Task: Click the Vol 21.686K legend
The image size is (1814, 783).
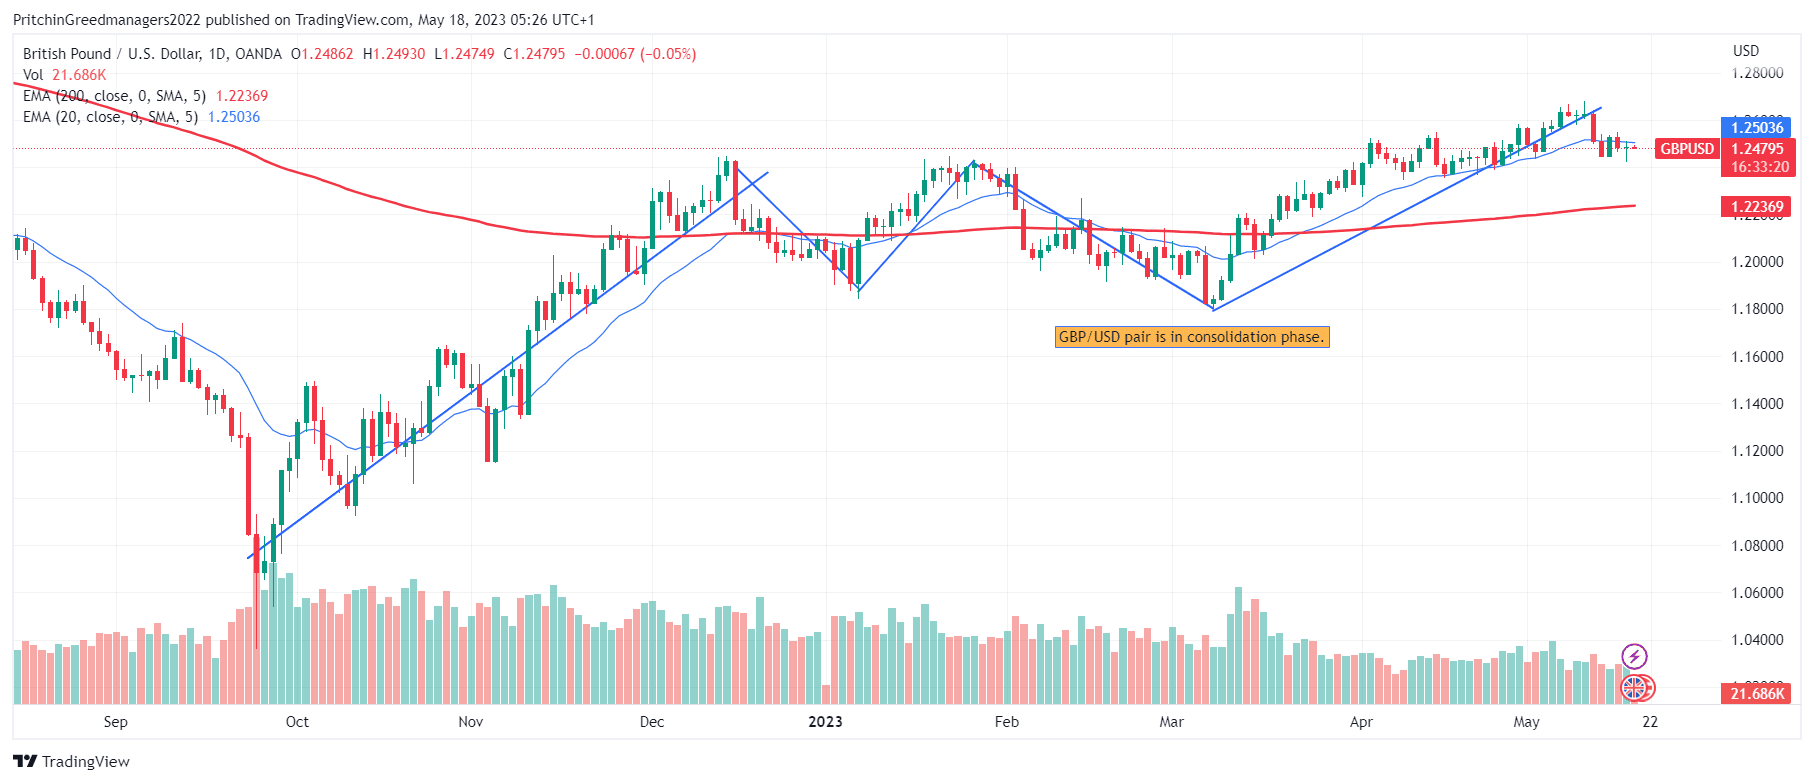Action: pyautogui.click(x=64, y=75)
